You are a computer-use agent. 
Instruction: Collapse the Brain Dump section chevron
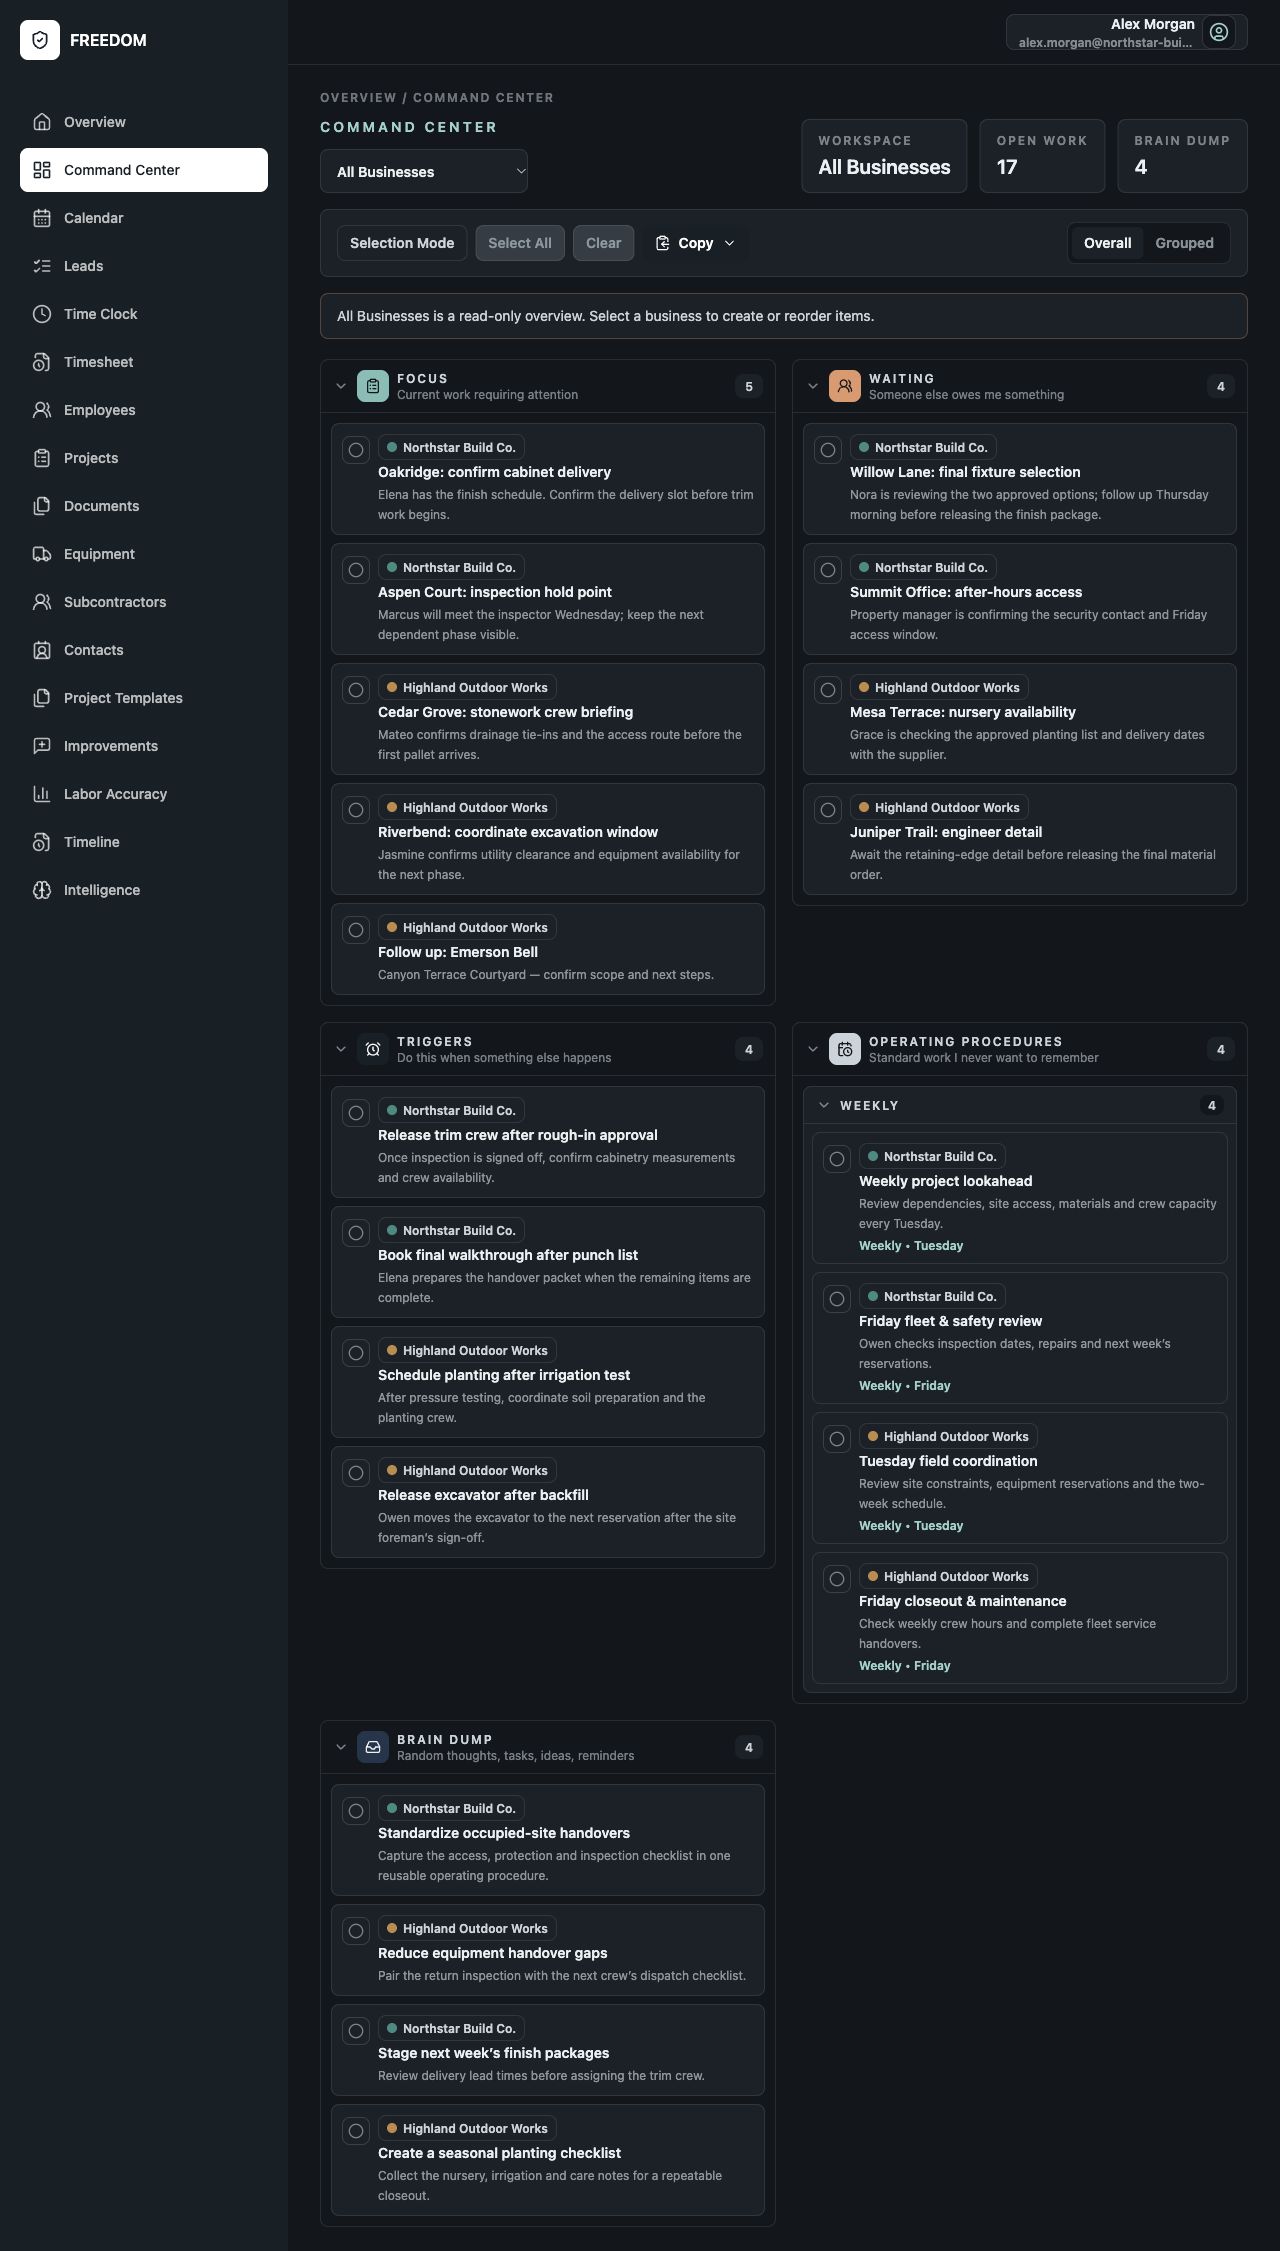(x=341, y=1747)
